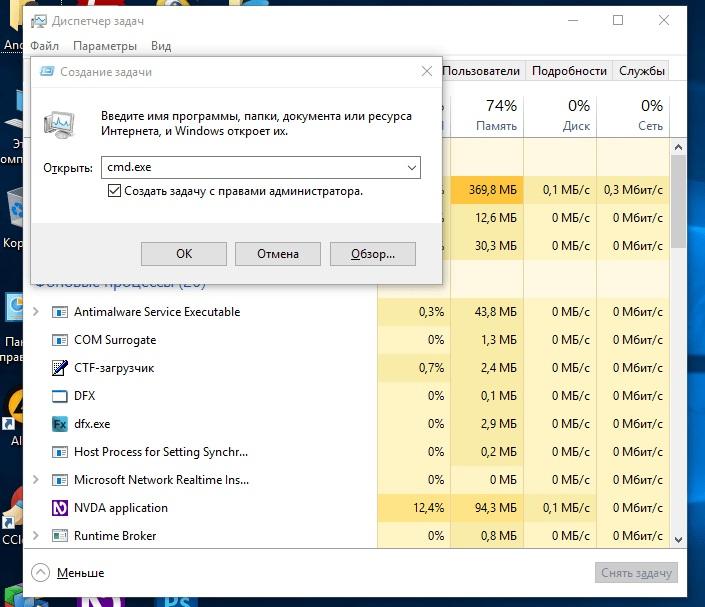This screenshot has width=705, height=607.
Task: Click the Отмена button
Action: (278, 254)
